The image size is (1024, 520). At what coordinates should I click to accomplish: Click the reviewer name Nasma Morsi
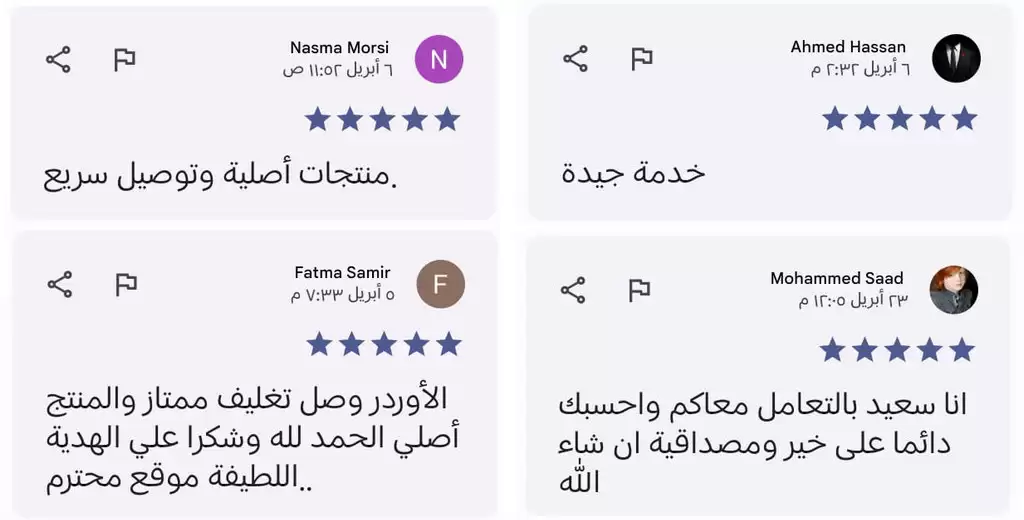click(x=339, y=48)
